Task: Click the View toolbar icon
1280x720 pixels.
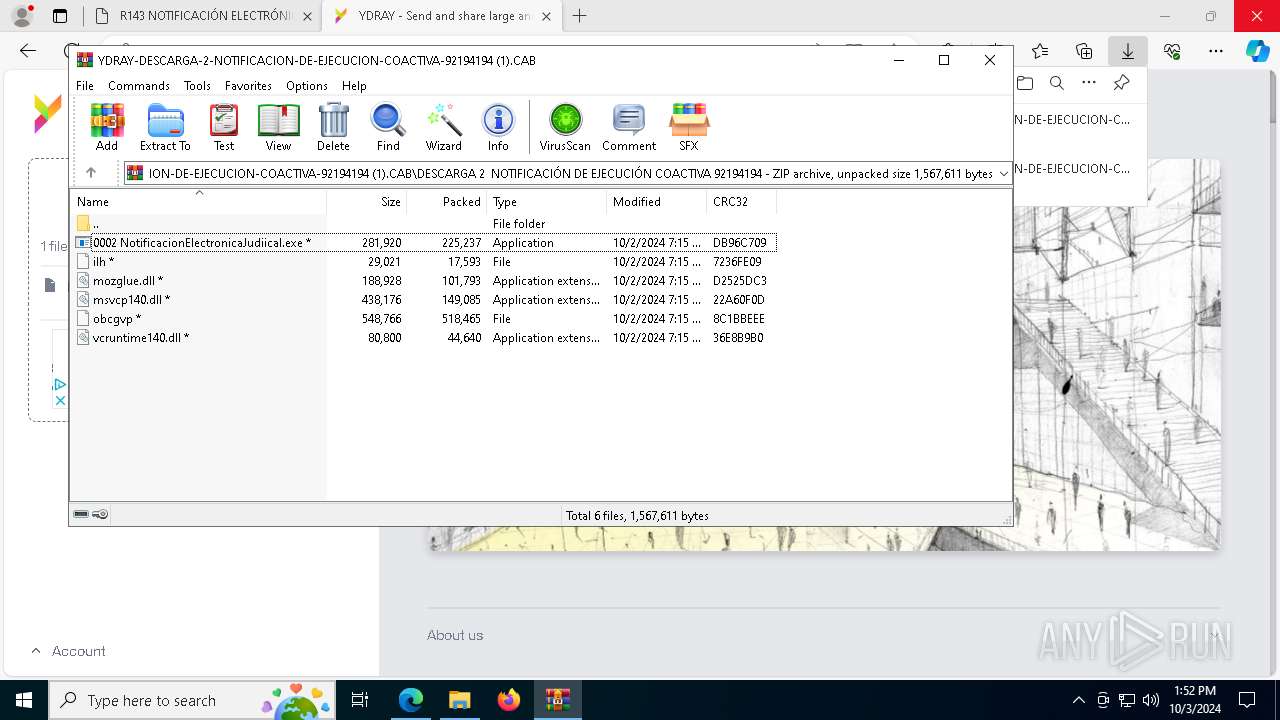Action: click(278, 127)
